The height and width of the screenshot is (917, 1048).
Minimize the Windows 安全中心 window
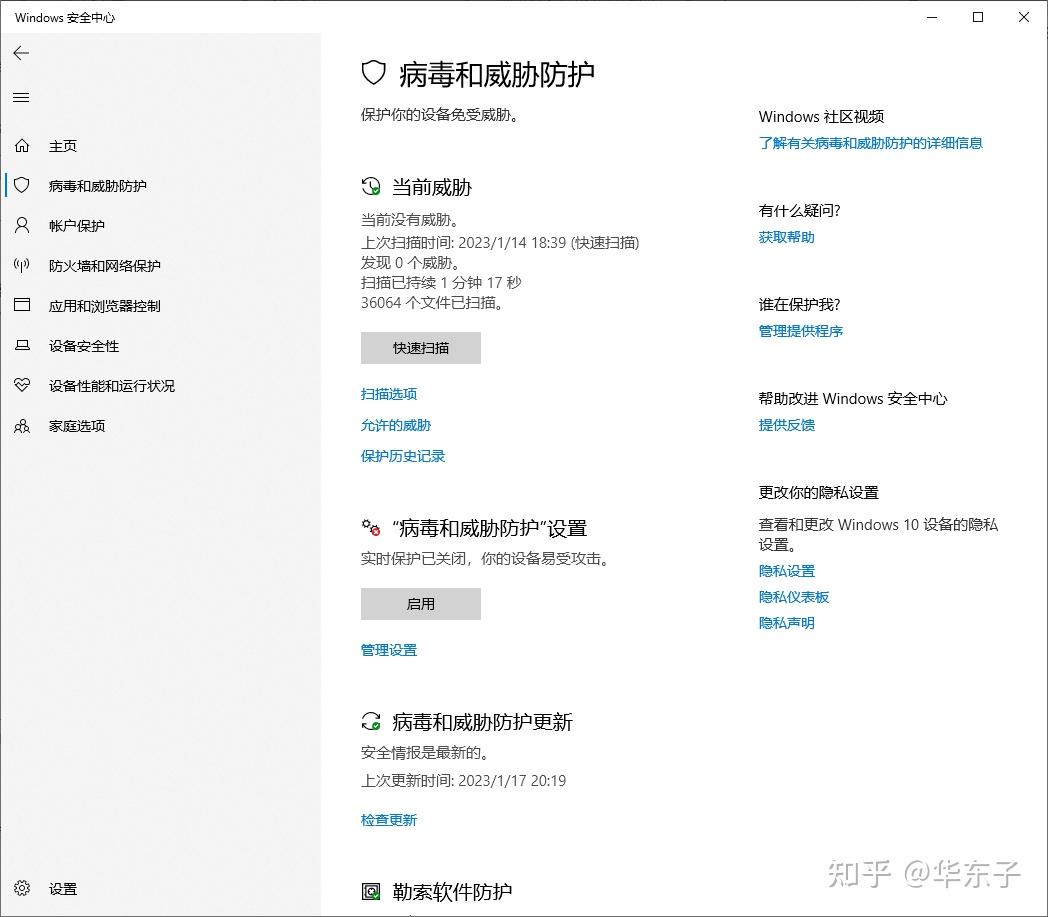[932, 17]
